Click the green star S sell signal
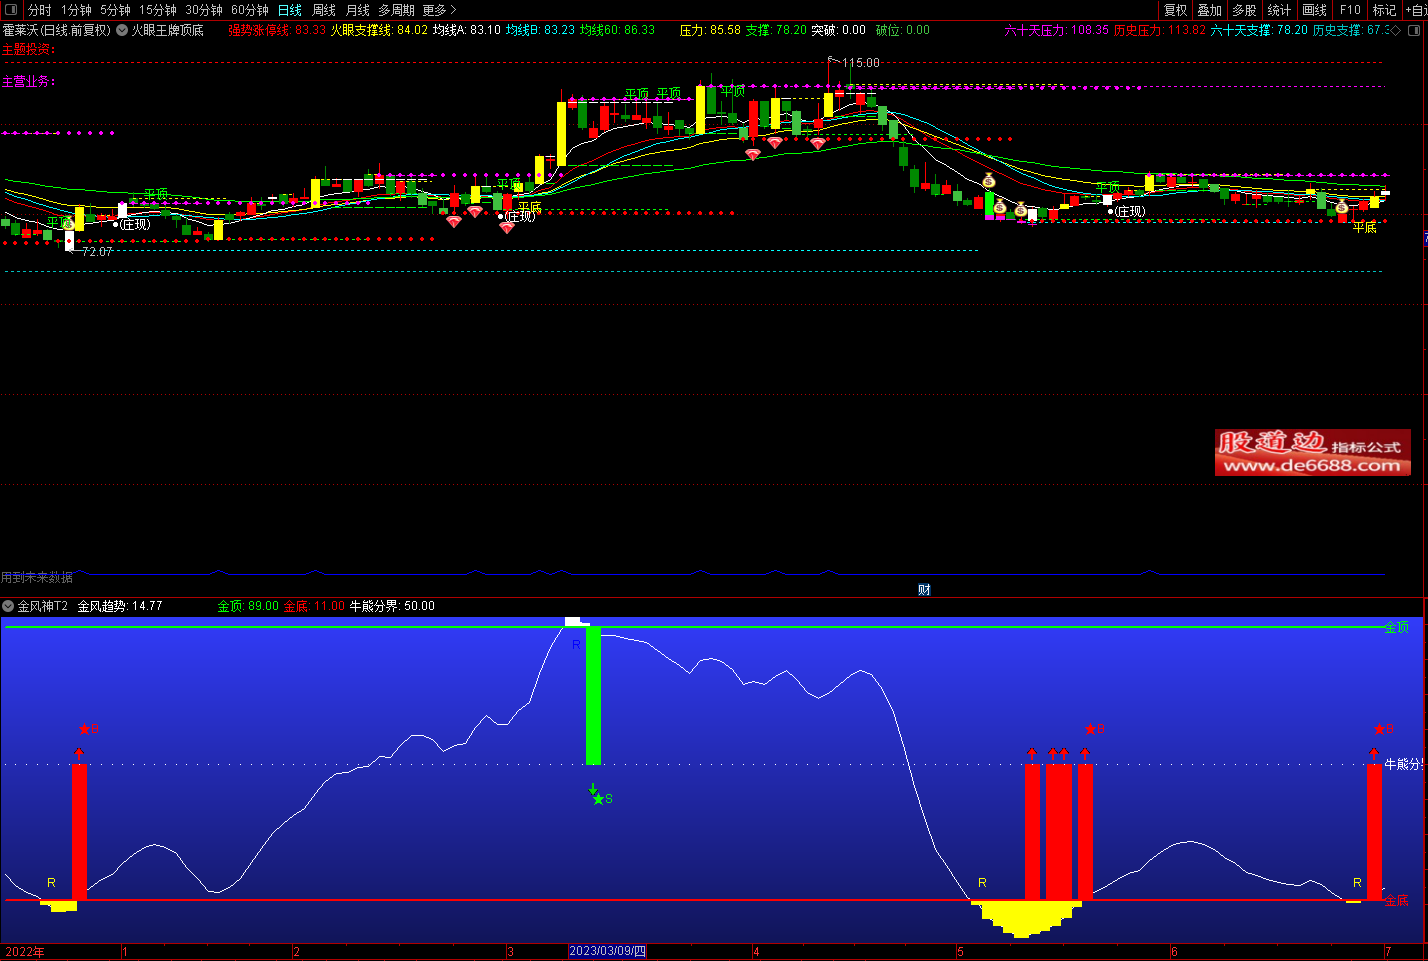The height and width of the screenshot is (961, 1428). [x=602, y=799]
